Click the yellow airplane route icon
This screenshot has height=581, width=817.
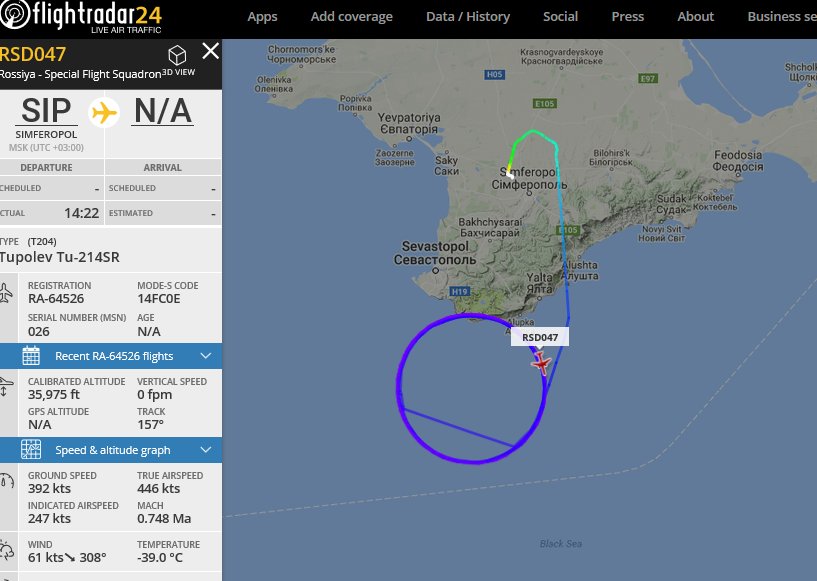(104, 113)
